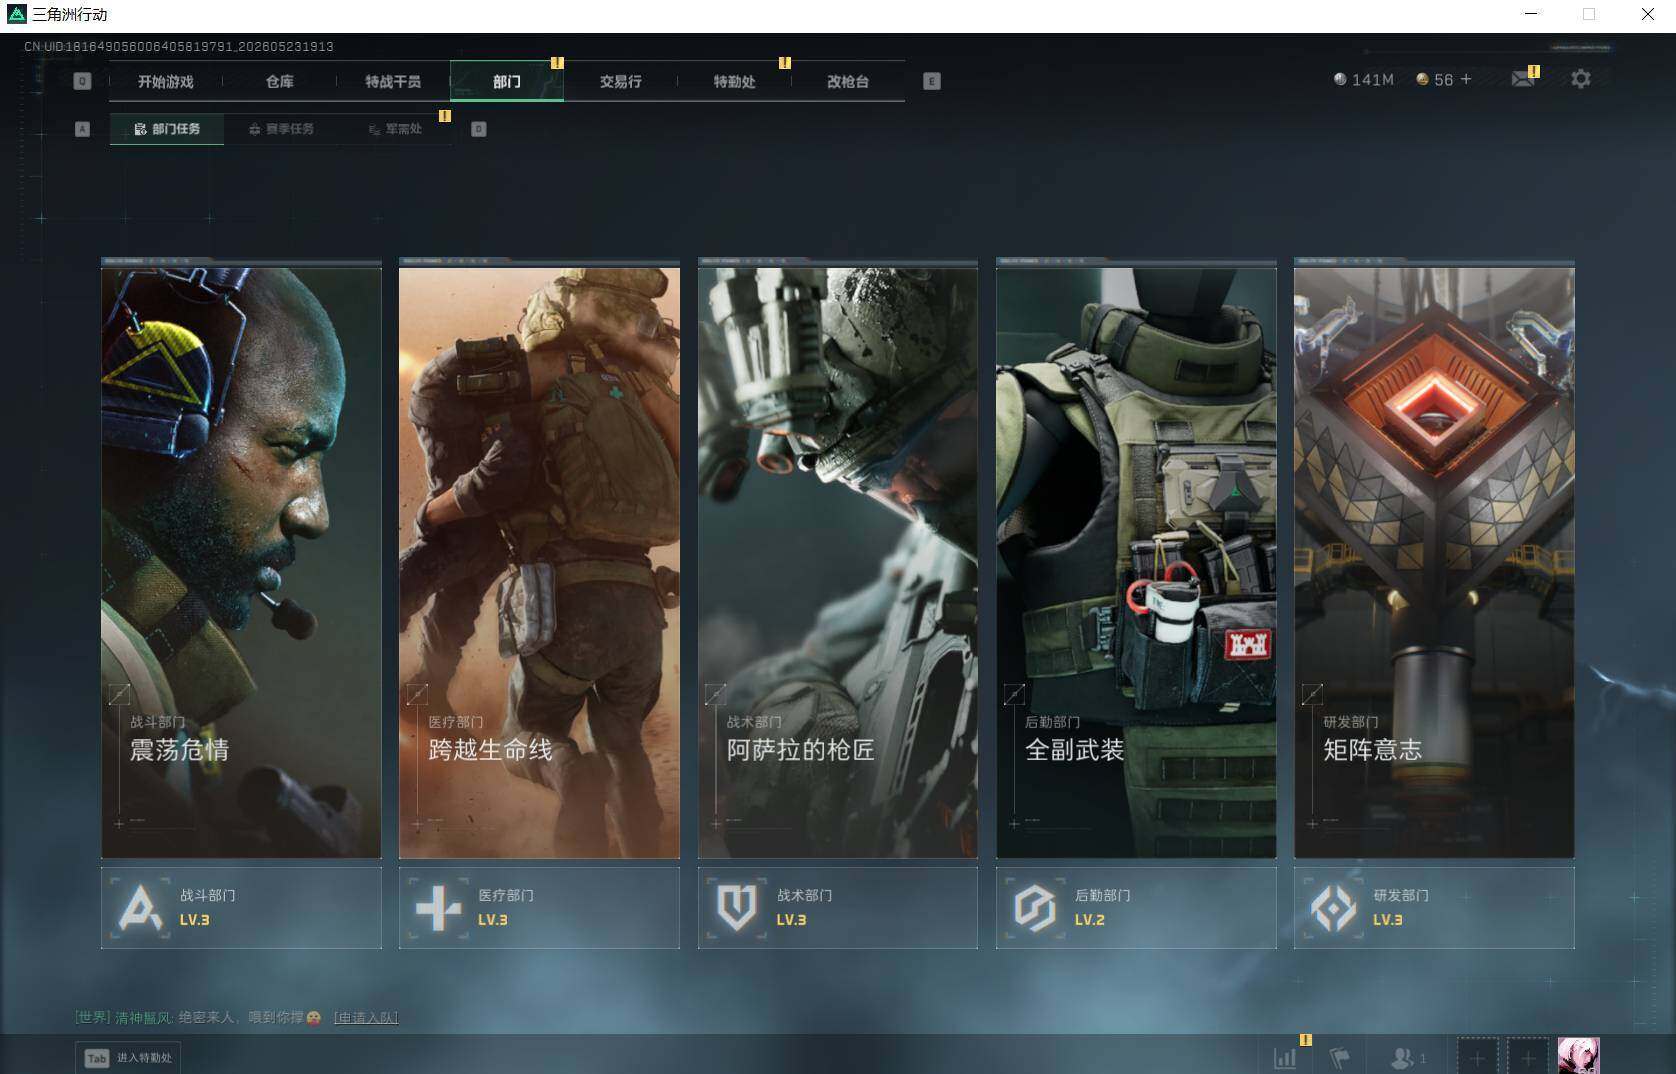Open the 全副武装 logistics department card
1676x1074 pixels.
point(1136,562)
